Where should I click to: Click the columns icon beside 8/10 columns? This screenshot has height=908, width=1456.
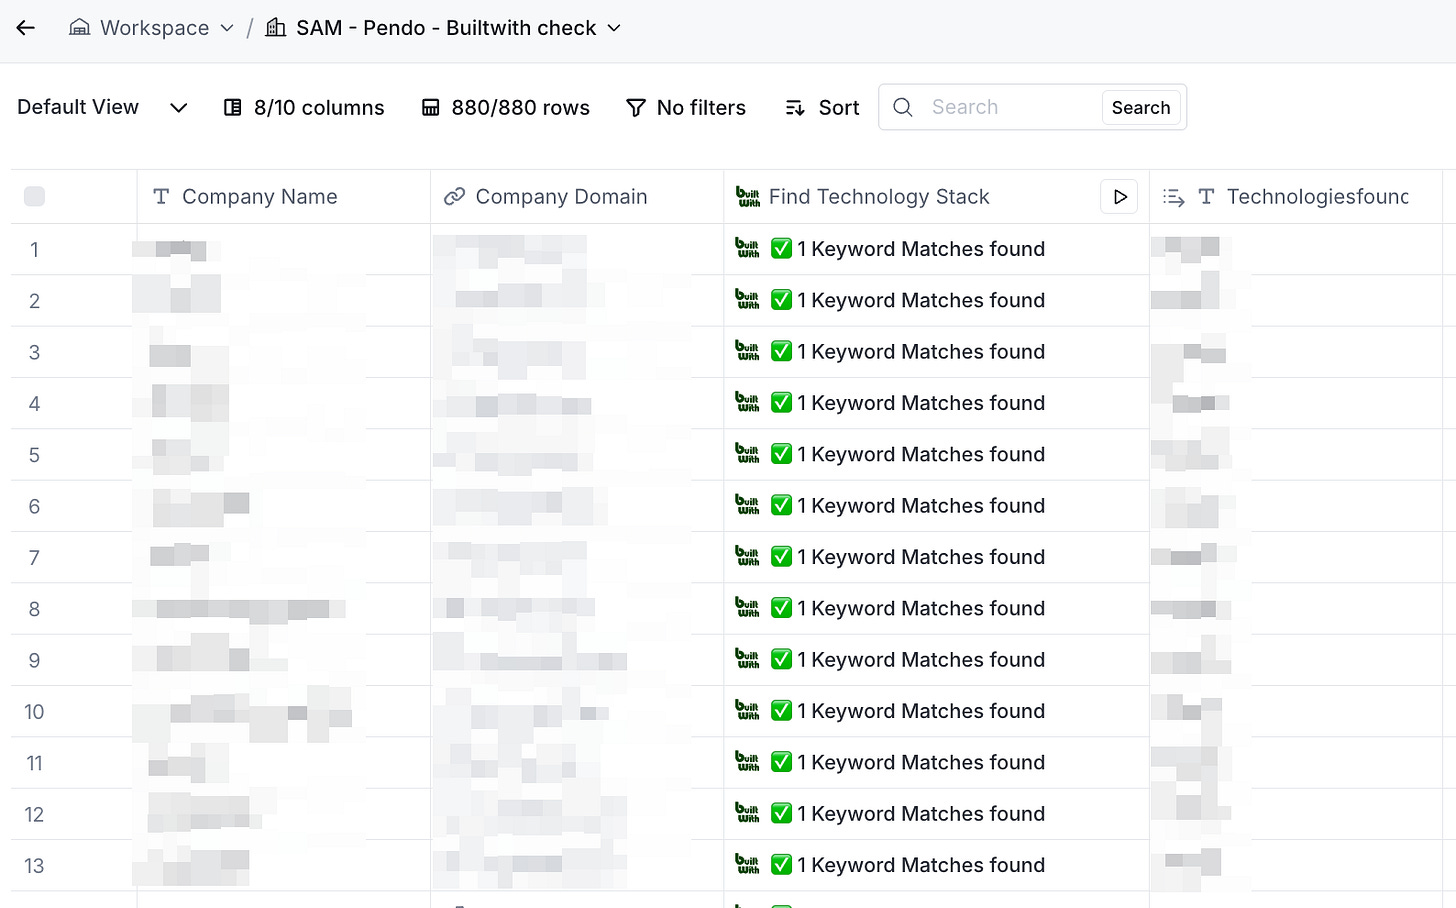pyautogui.click(x=233, y=107)
